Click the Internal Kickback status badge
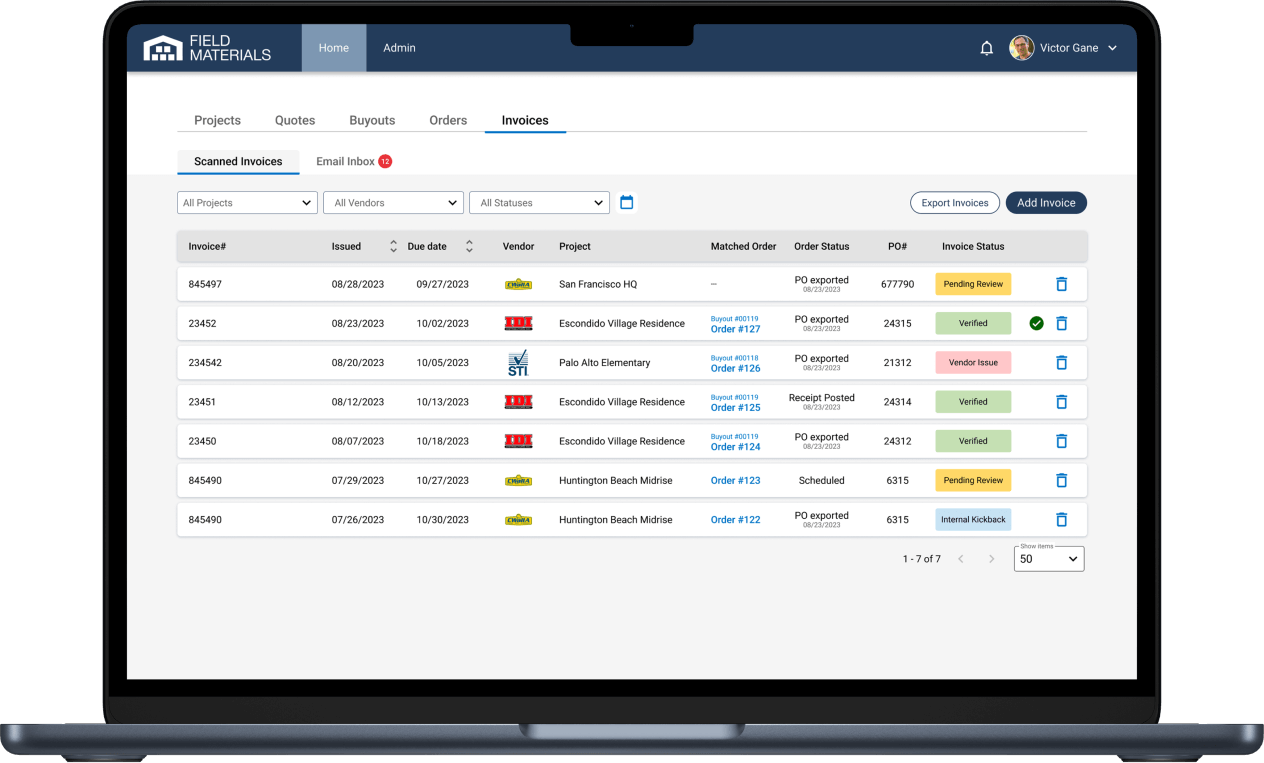This screenshot has height=763, width=1264. (x=972, y=519)
